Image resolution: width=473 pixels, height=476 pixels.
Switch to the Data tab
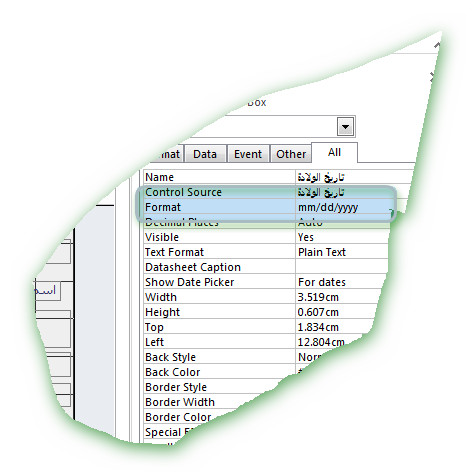[205, 154]
